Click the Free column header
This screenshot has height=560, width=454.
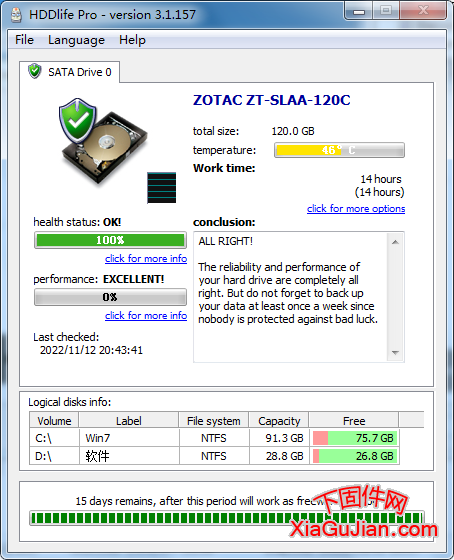pos(354,421)
